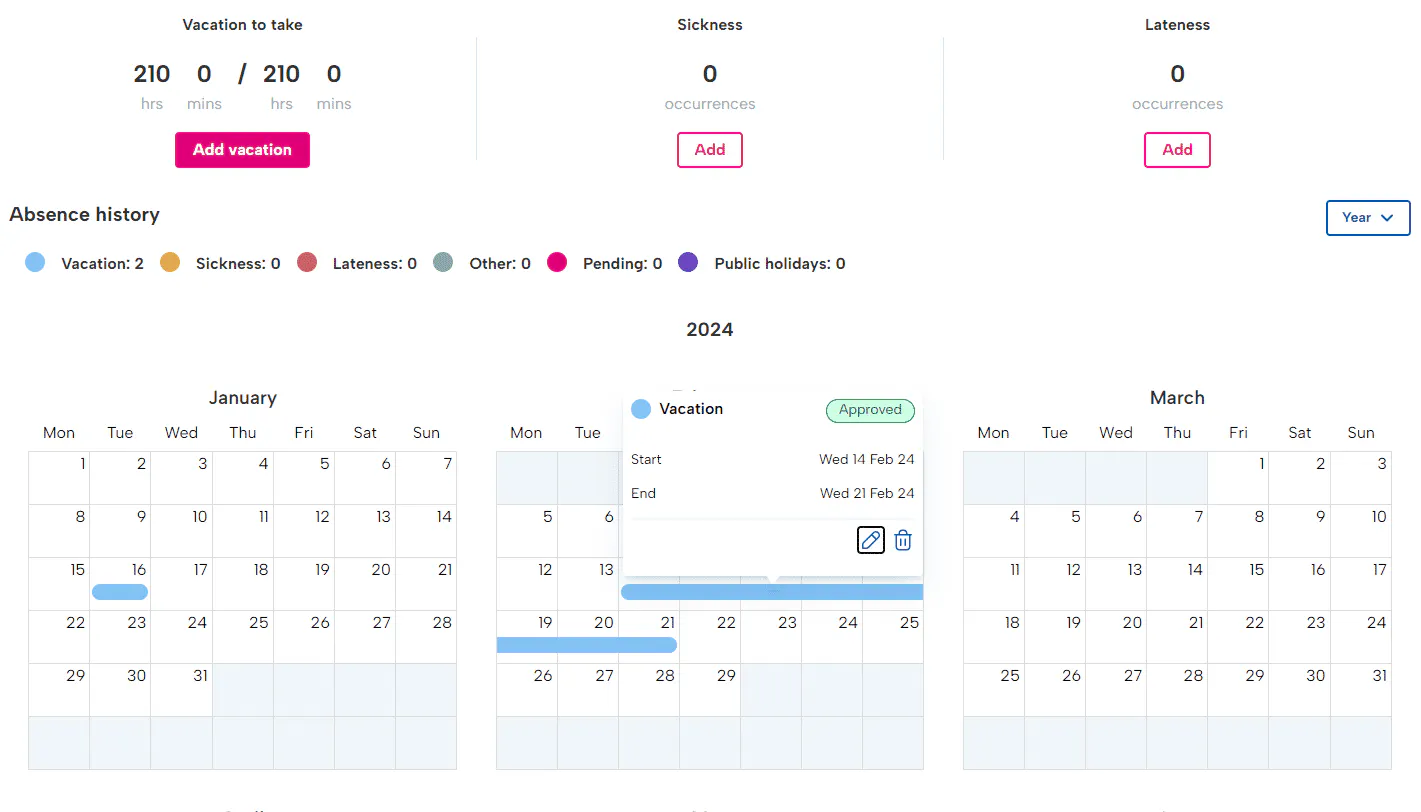Click Add under Sickness
This screenshot has height=812, width=1421.
(x=710, y=150)
